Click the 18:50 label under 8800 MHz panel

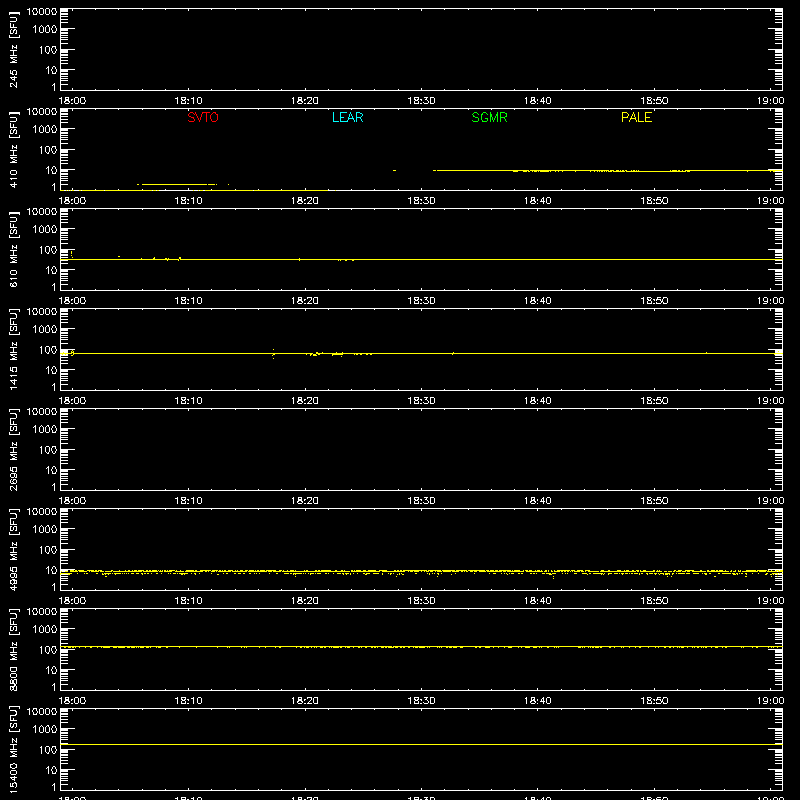pyautogui.click(x=654, y=701)
